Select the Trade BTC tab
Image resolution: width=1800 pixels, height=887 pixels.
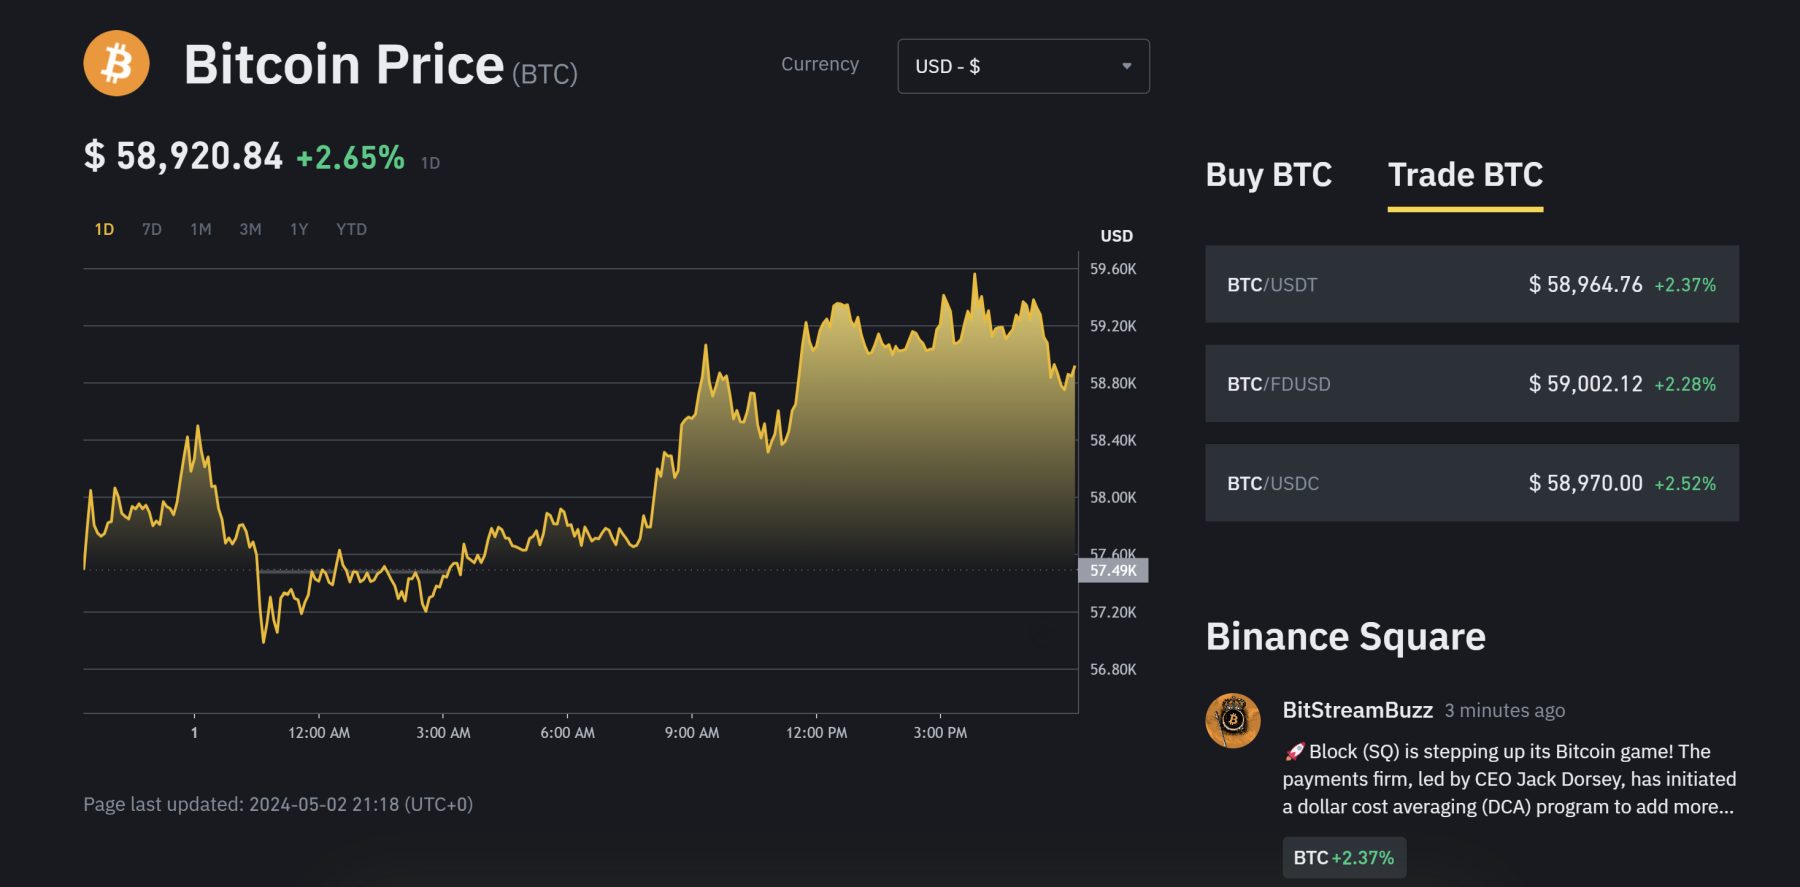(x=1465, y=175)
